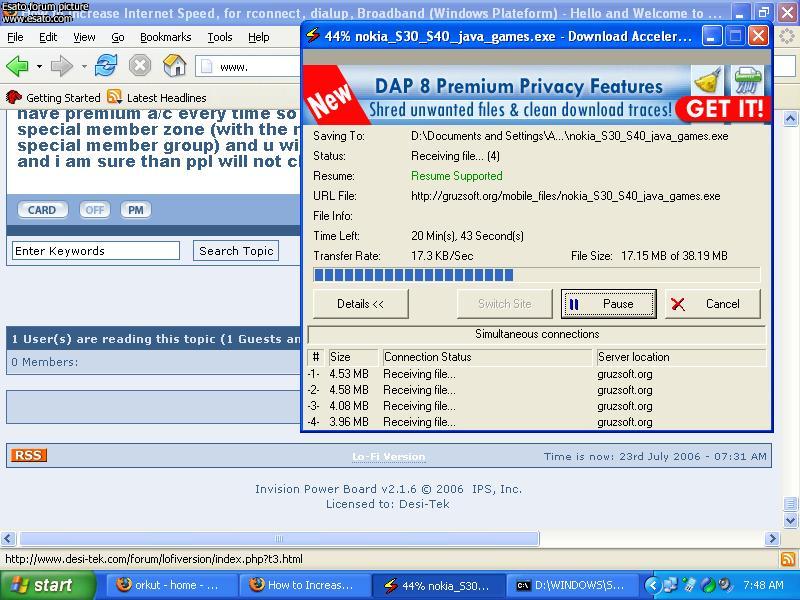Click the broom cleaner icon in DAP banner
Screen dimensions: 800x600
tap(708, 80)
